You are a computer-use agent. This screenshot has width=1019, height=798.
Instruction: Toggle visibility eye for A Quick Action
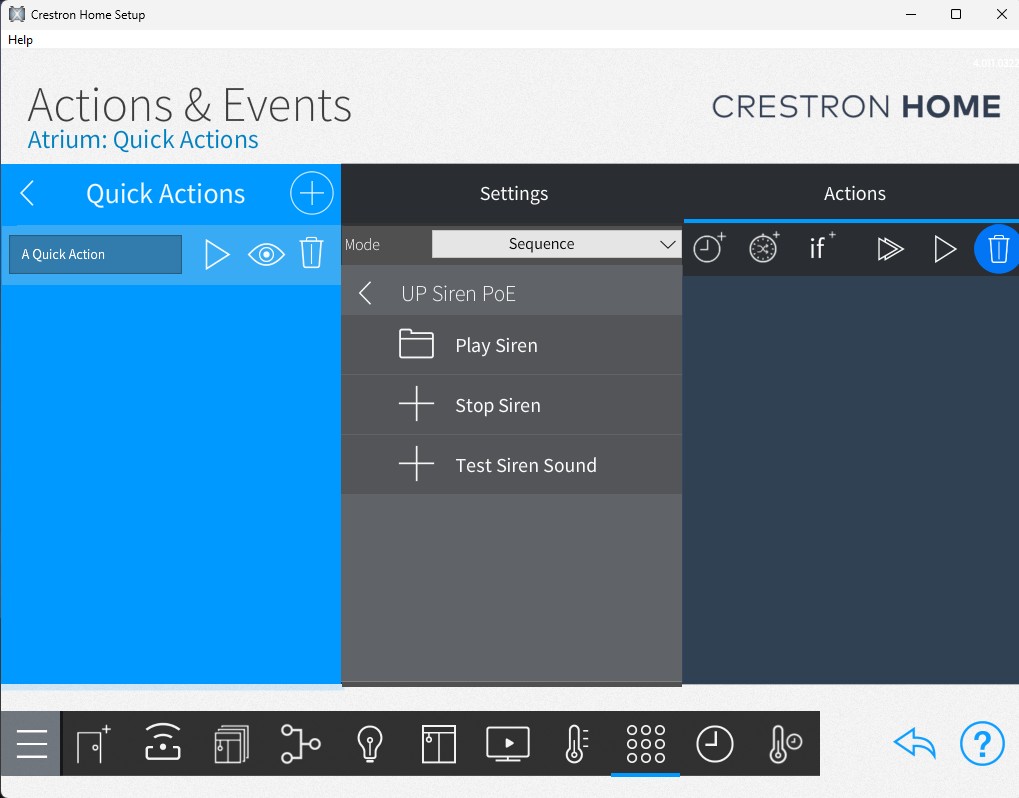pos(266,254)
